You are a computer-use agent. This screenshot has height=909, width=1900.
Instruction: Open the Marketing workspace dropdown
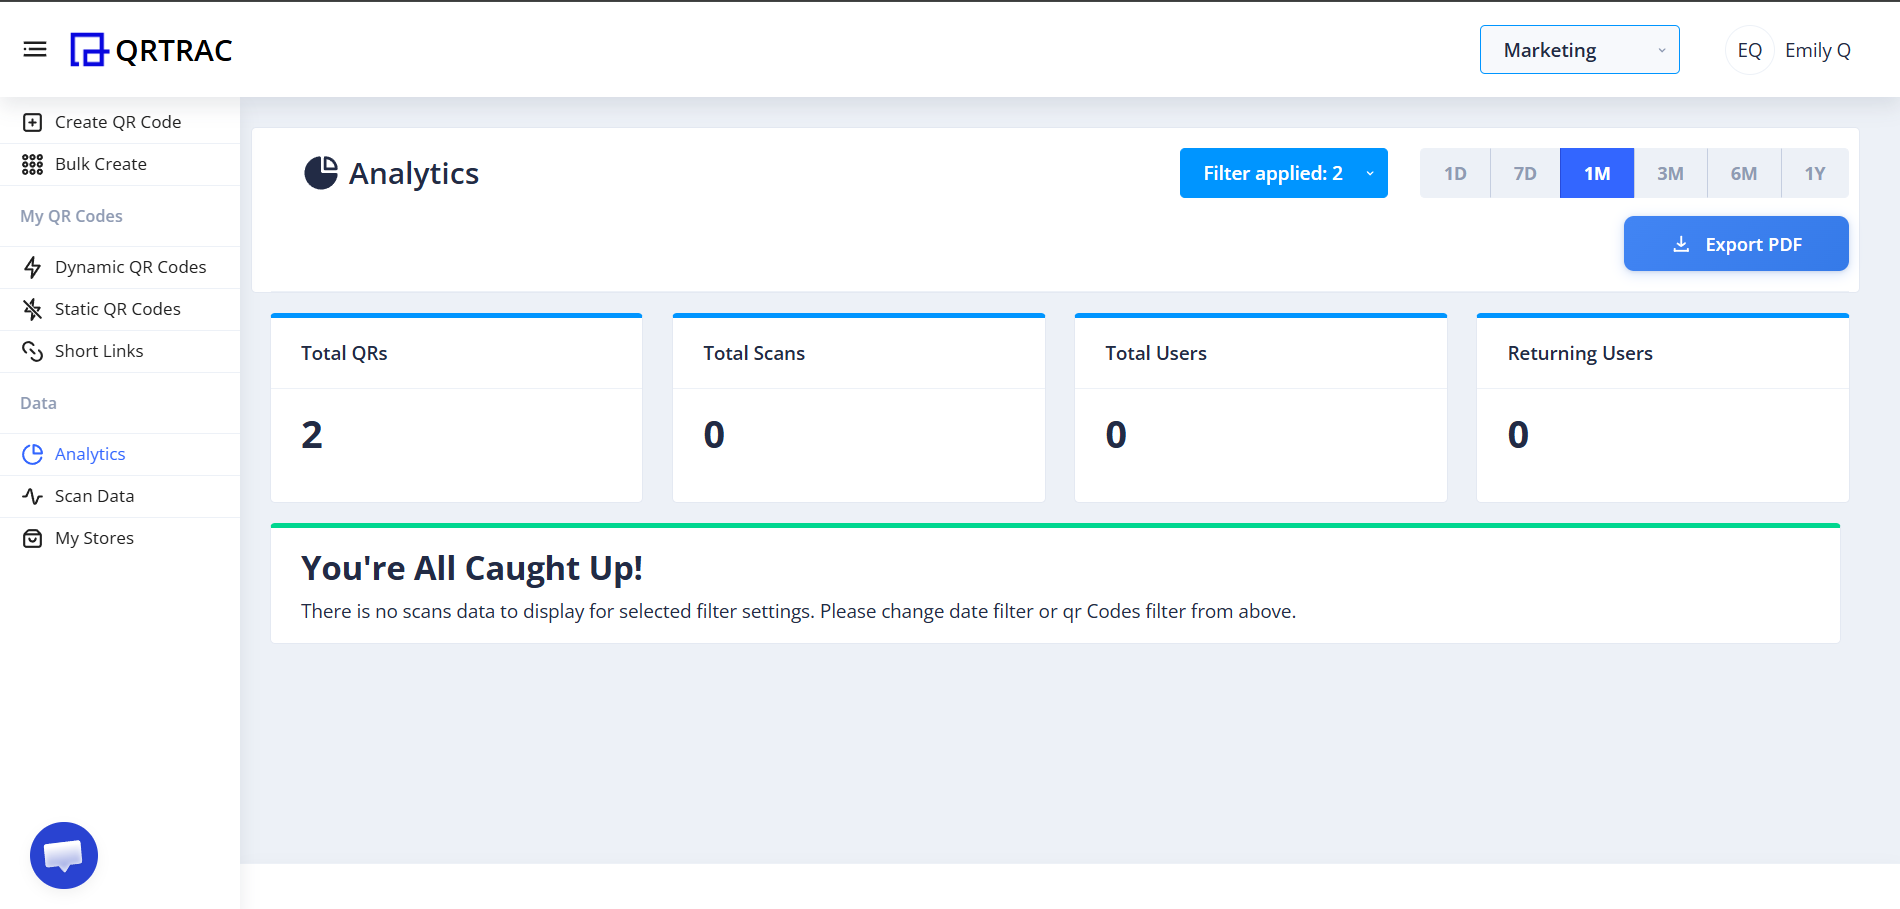(x=1579, y=49)
